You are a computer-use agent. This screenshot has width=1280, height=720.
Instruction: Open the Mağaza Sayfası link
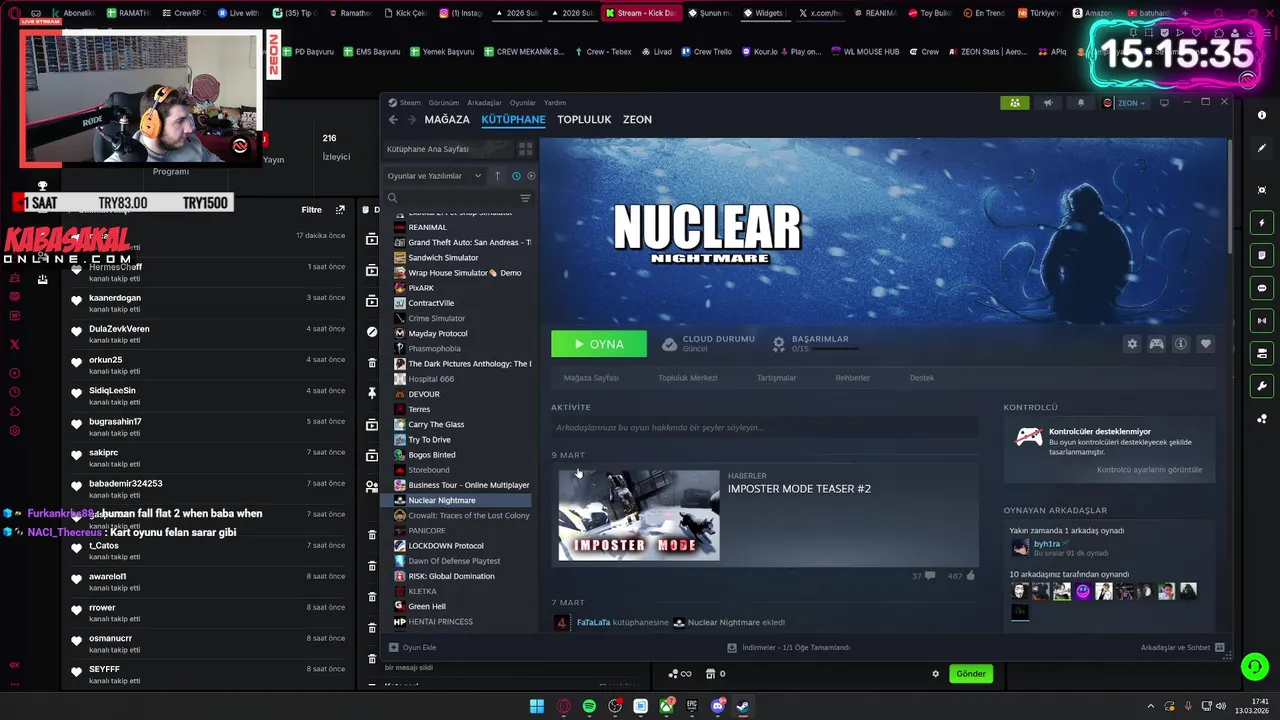tap(591, 378)
